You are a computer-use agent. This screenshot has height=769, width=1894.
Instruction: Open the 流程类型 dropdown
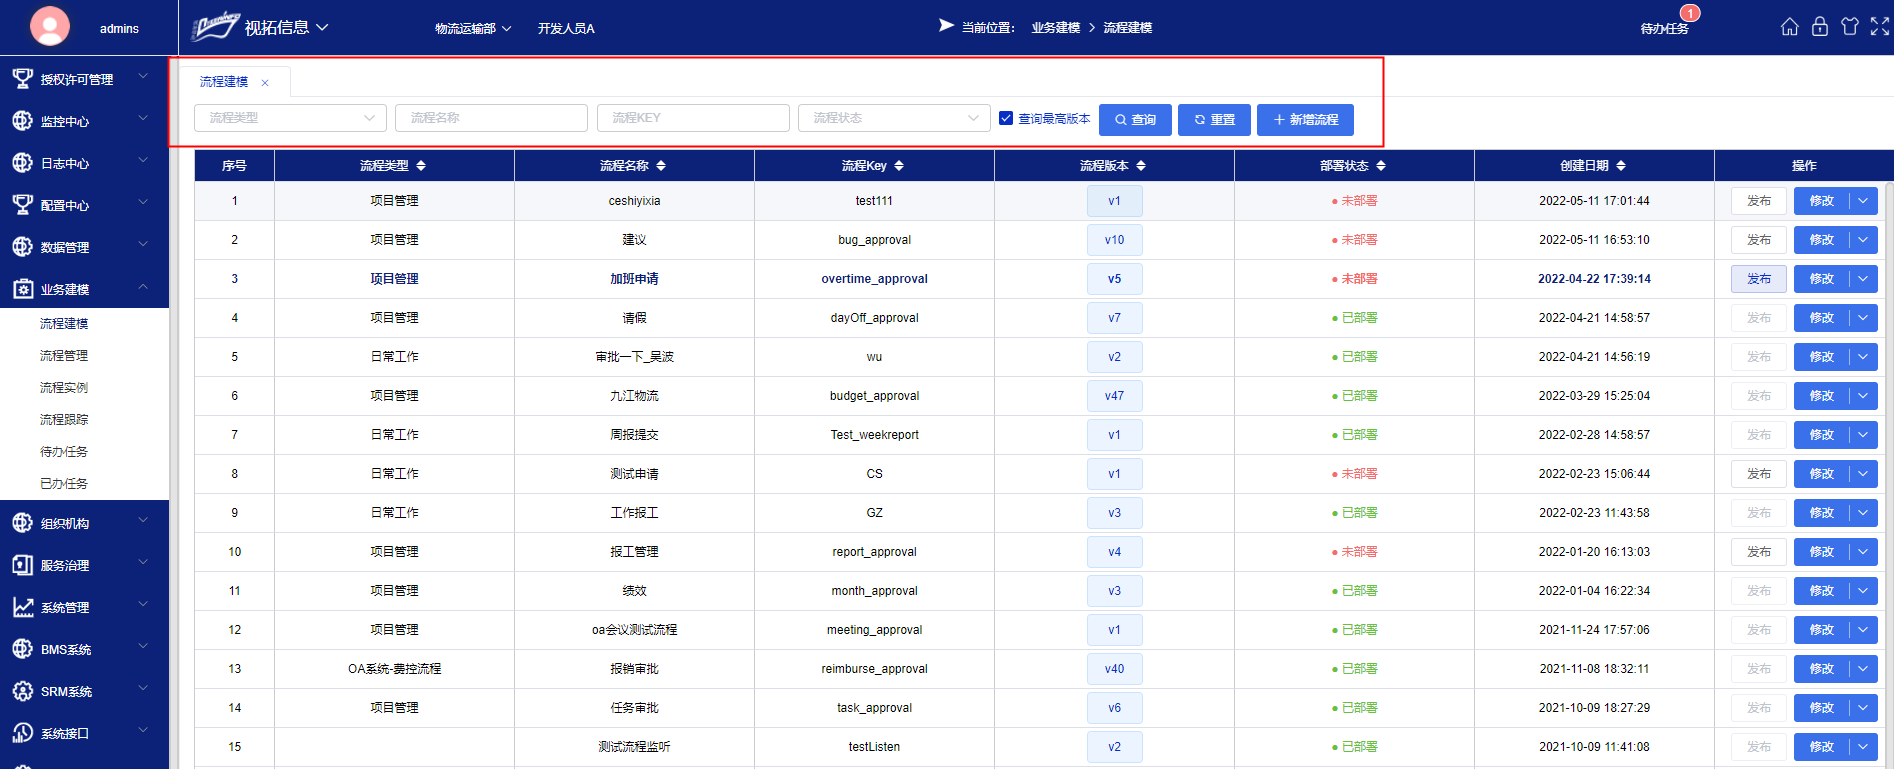point(290,118)
